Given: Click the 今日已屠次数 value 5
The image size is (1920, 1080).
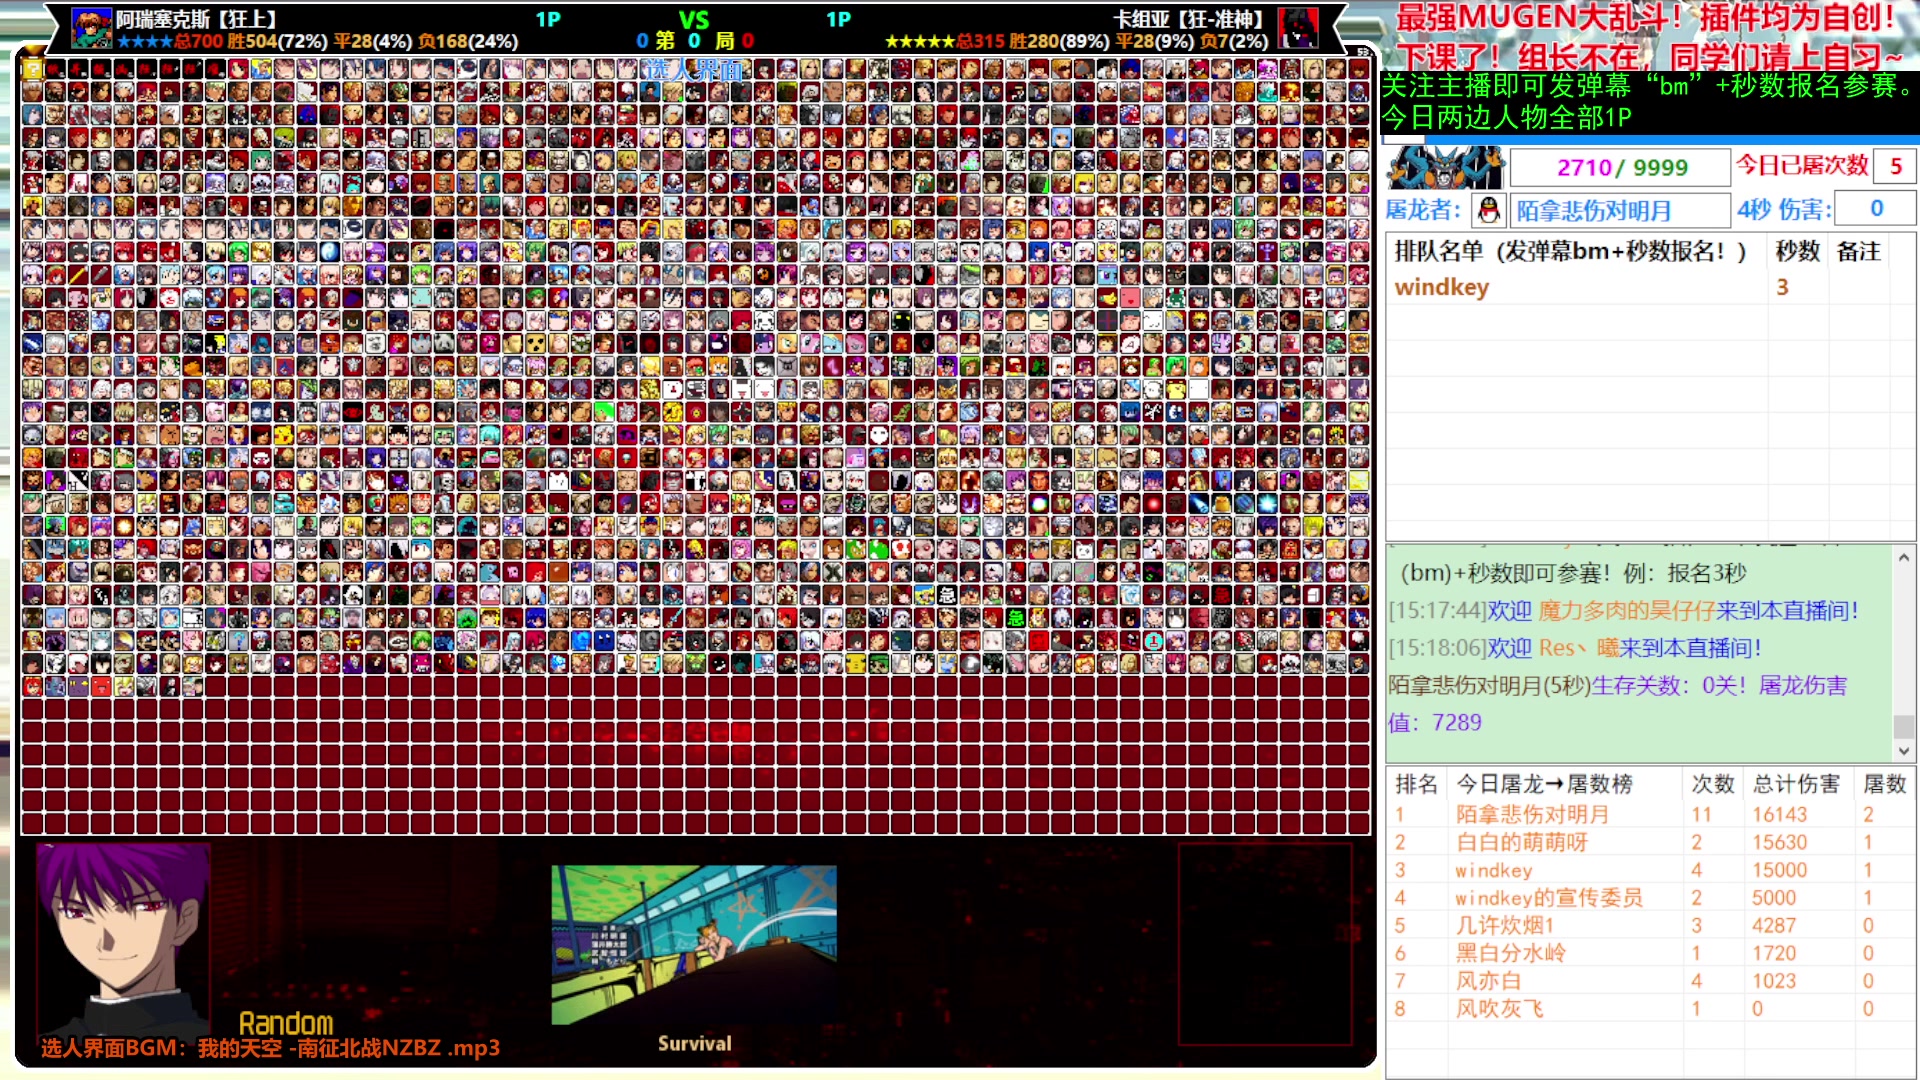Looking at the screenshot, I should tap(1894, 166).
